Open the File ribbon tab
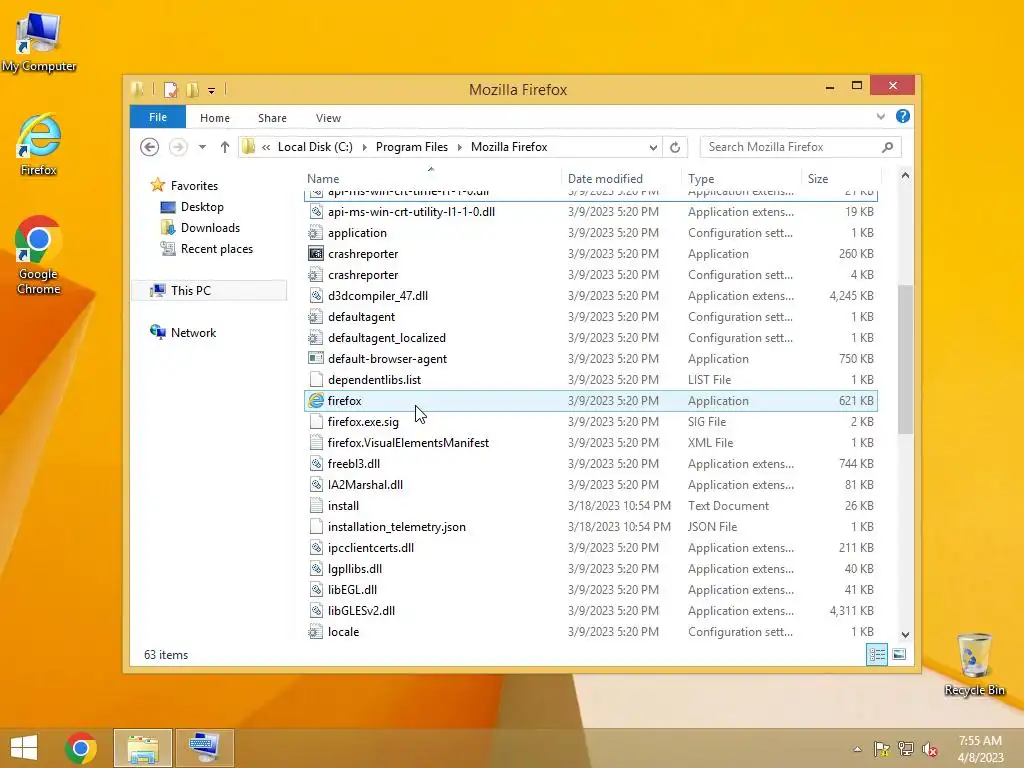The image size is (1024, 768). tap(158, 117)
